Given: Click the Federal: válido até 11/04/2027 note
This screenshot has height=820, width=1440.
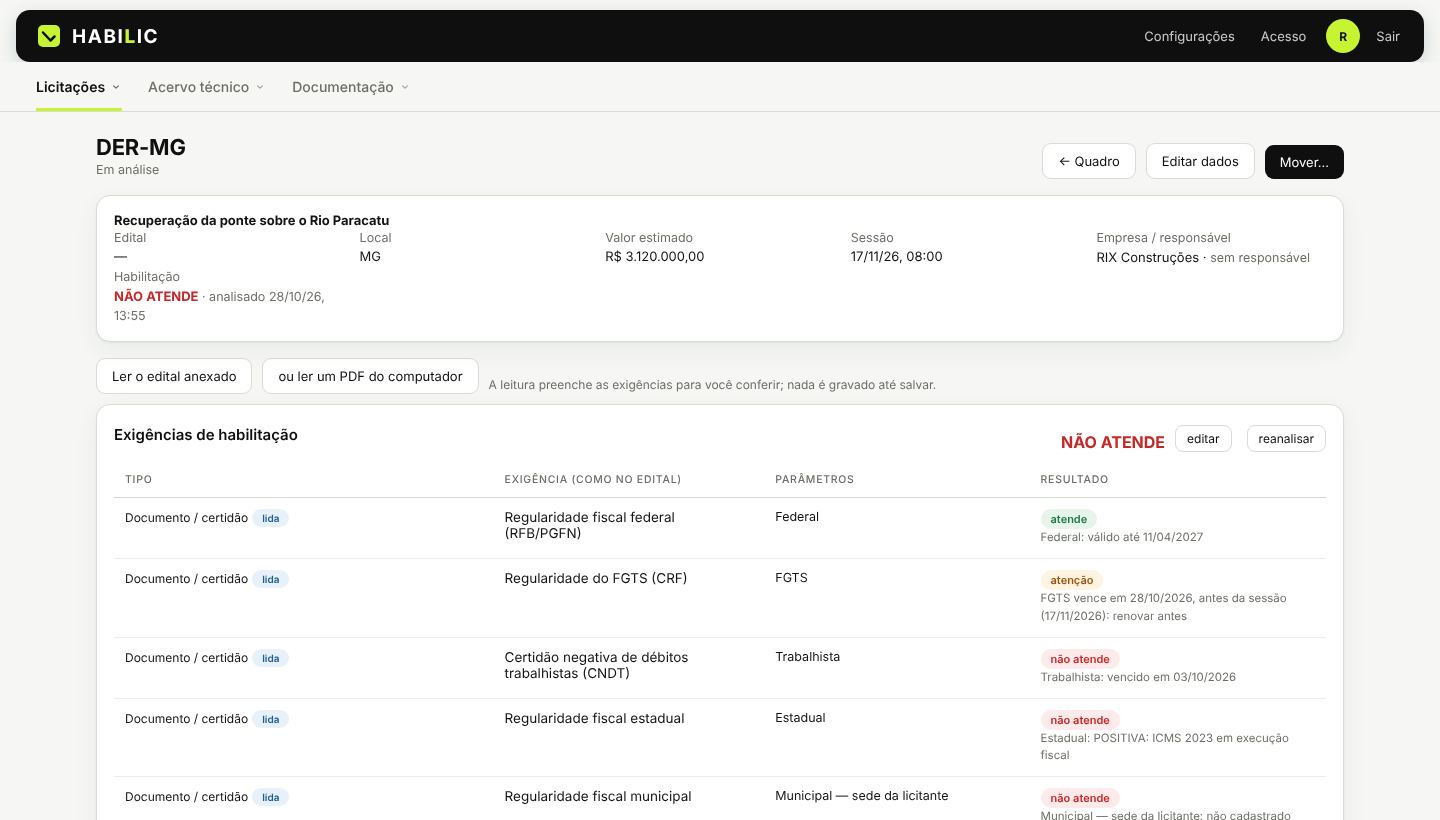Looking at the screenshot, I should pos(1121,537).
